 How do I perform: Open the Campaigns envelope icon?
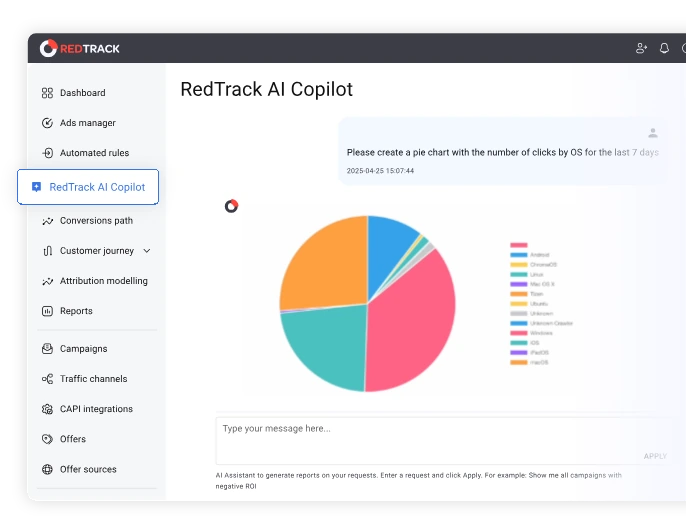(47, 349)
